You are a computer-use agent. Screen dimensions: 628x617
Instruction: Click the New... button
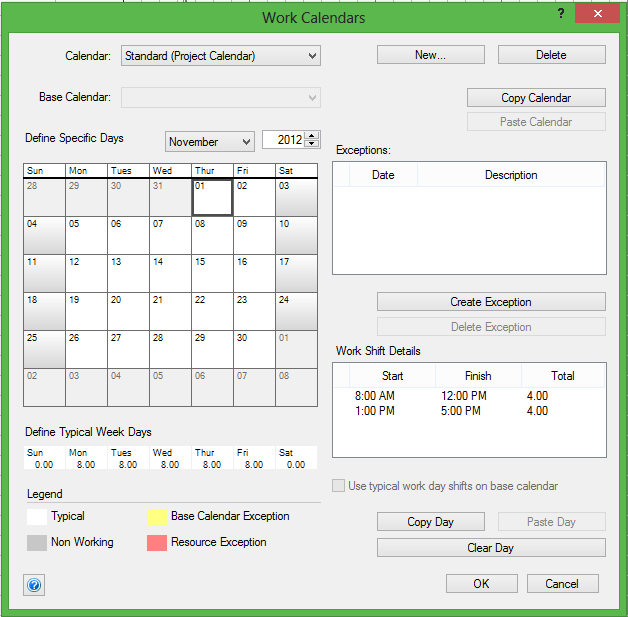coord(430,55)
